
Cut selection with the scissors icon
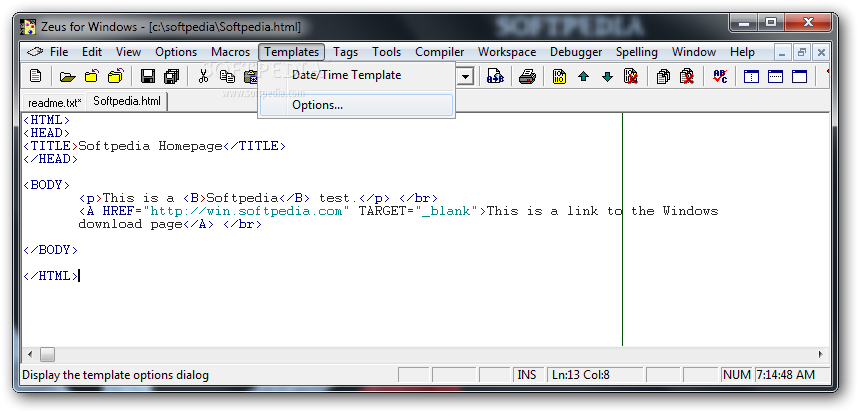click(204, 76)
